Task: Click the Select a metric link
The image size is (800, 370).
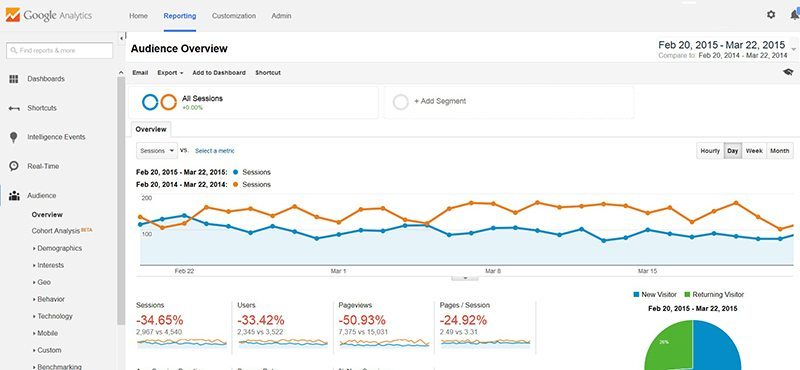Action: tap(215, 151)
